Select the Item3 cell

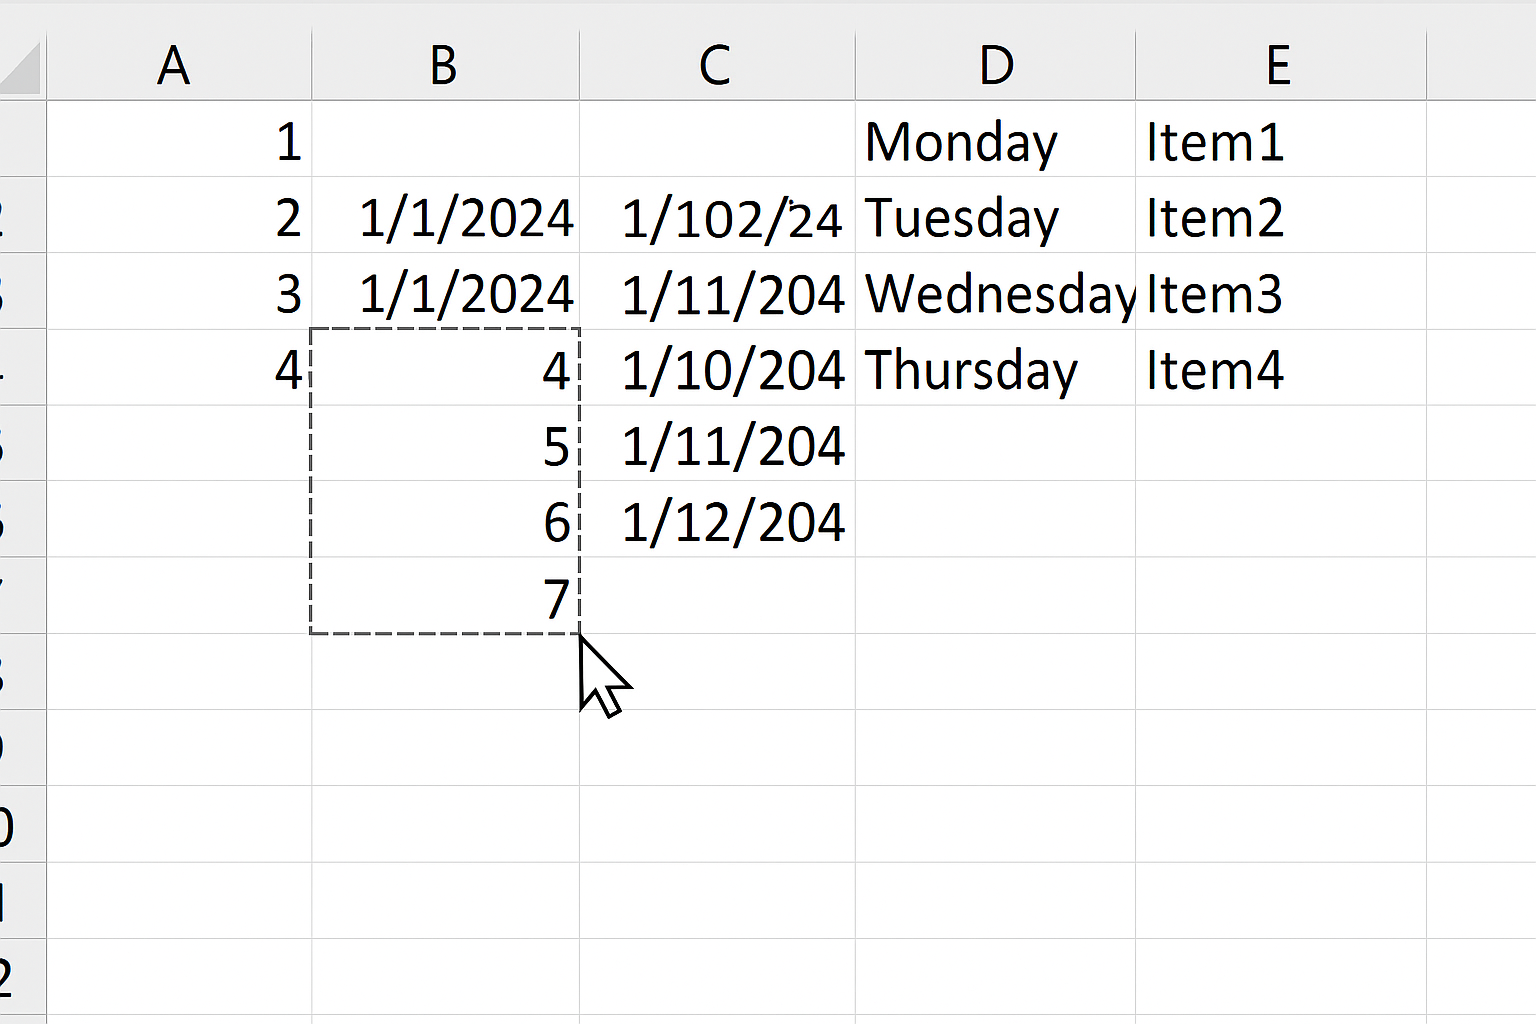[1280, 291]
